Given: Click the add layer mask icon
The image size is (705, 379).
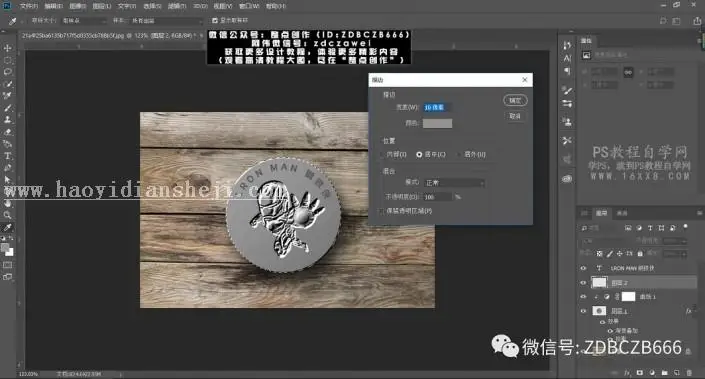Looking at the screenshot, I should [x=639, y=373].
